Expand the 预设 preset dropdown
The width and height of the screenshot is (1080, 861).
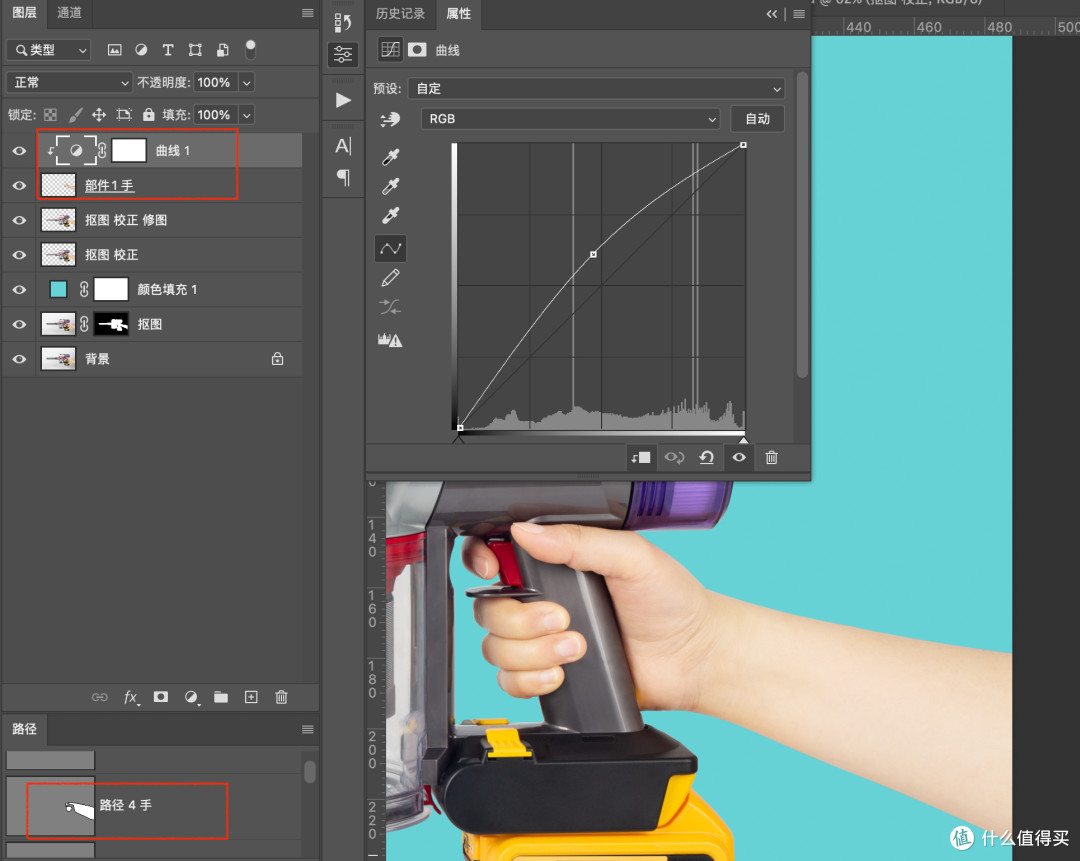pos(596,88)
